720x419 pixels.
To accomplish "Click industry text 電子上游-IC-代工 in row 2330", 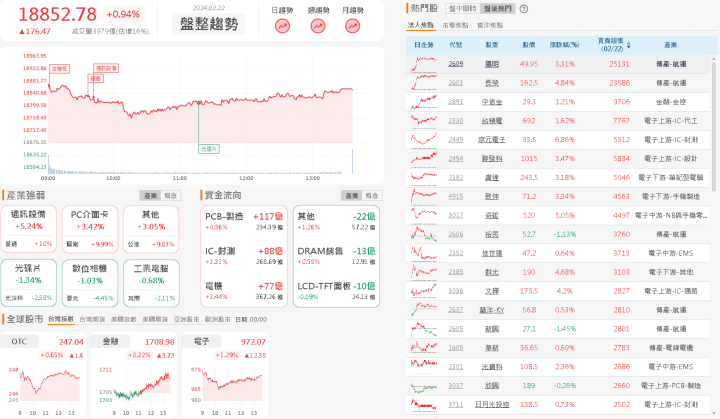I will point(671,120).
